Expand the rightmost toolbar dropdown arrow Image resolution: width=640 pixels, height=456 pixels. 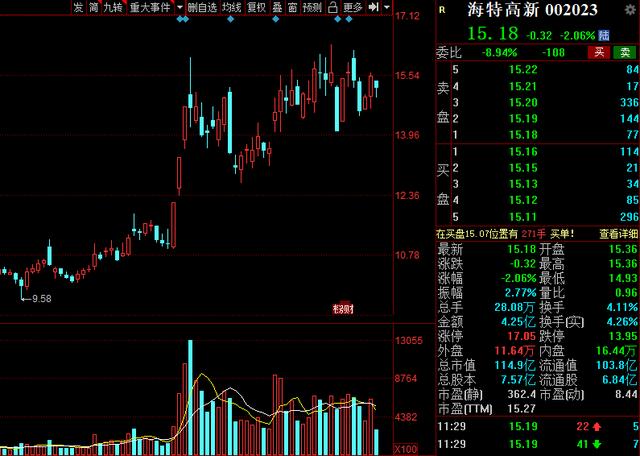coord(387,7)
